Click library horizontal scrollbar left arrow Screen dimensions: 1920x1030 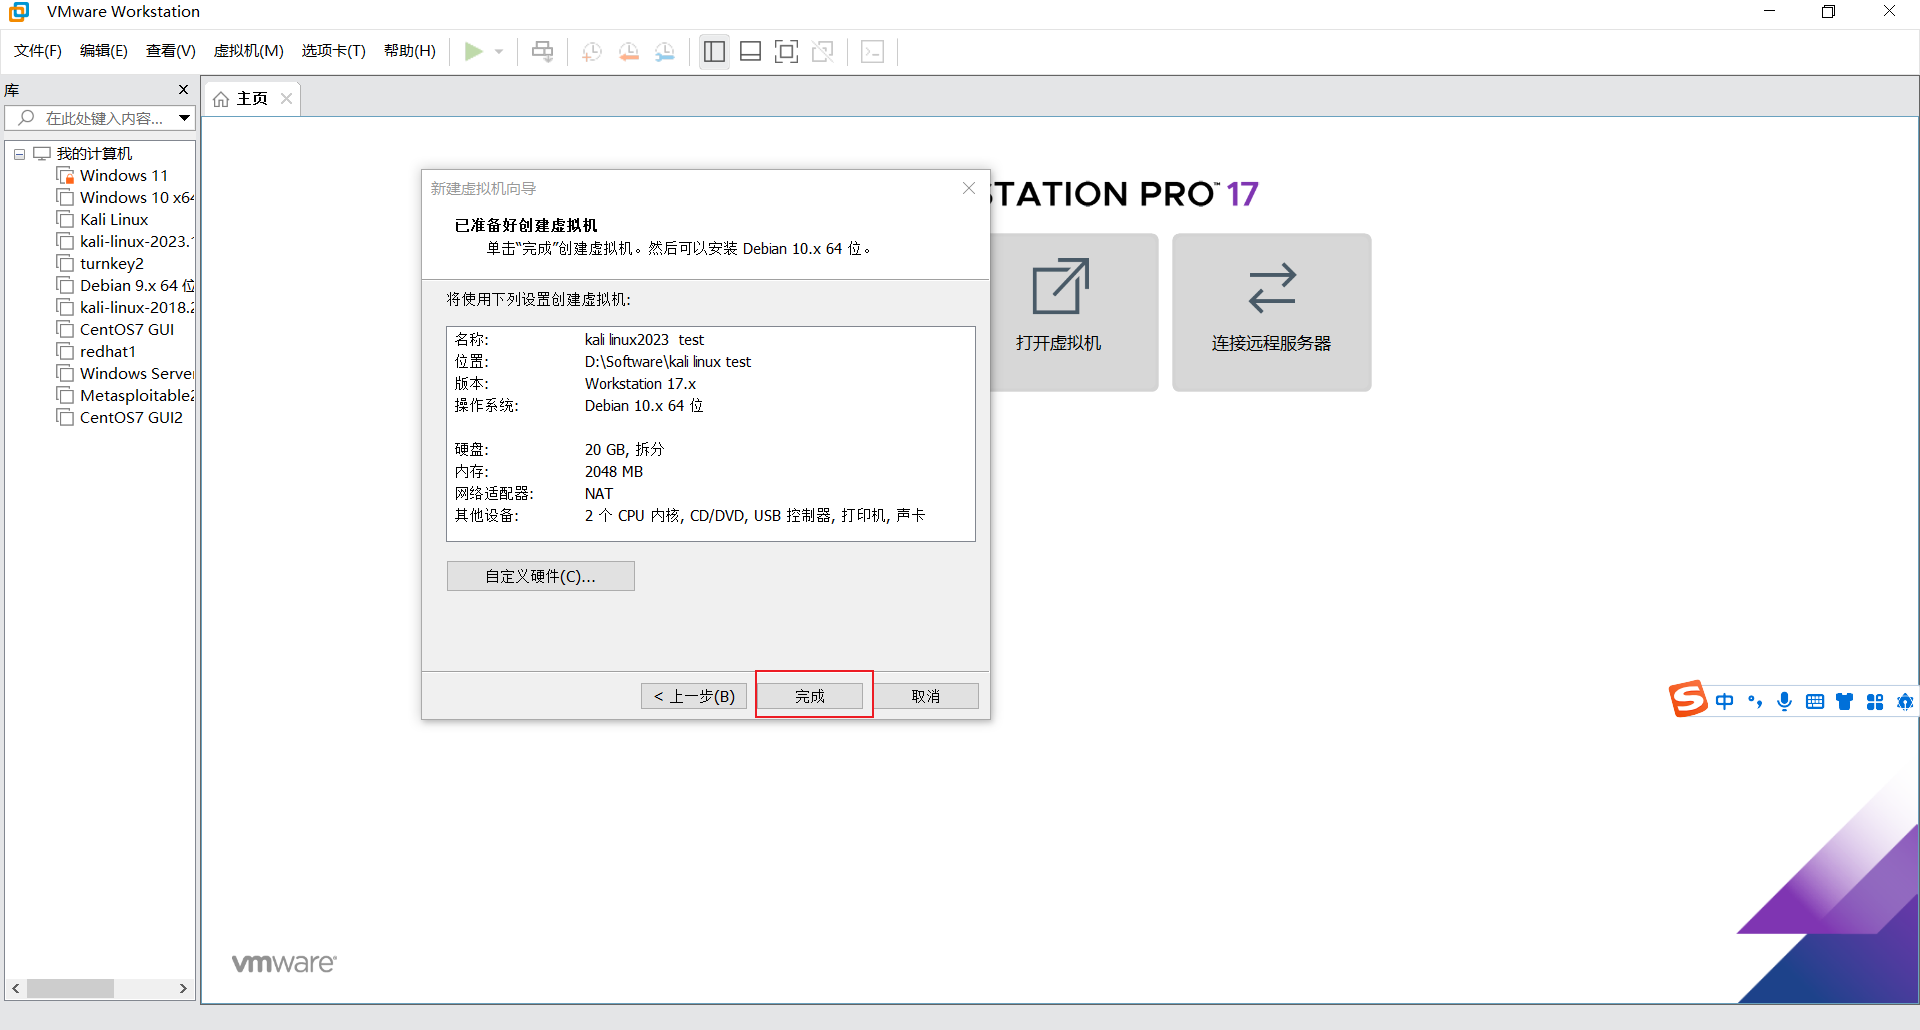tap(15, 988)
